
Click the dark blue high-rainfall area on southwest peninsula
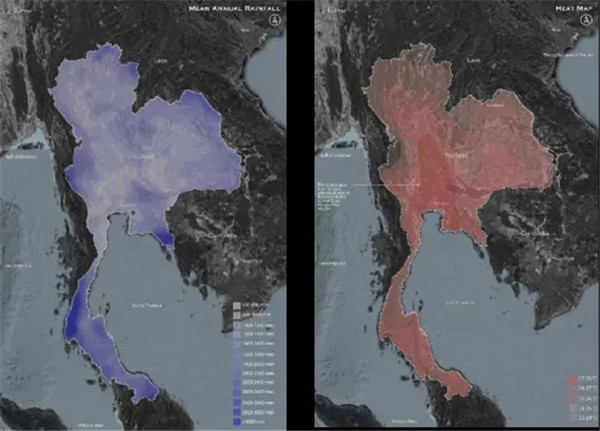coord(73,322)
